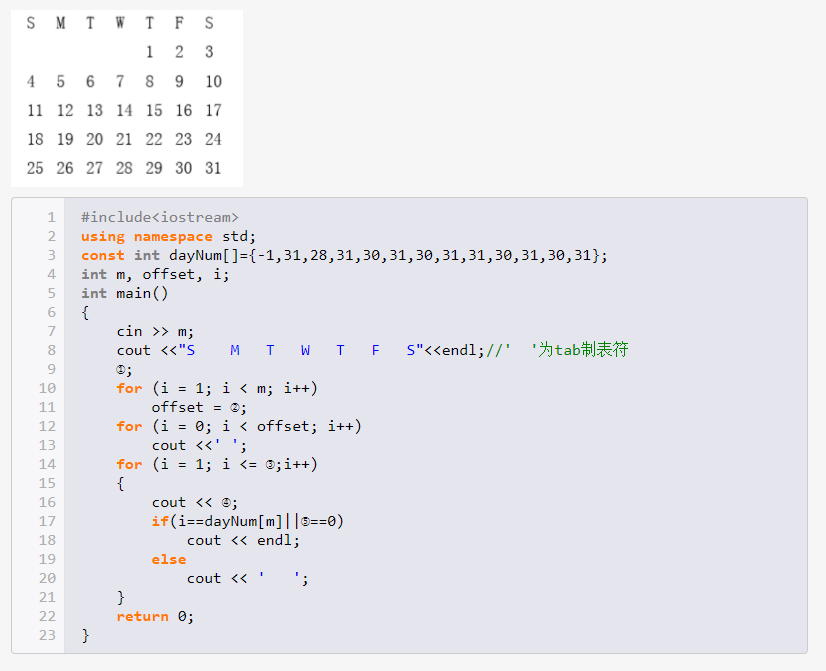Click the 'if(i==dayNum[m]||⑤==0)' line
826x671 pixels.
248,521
